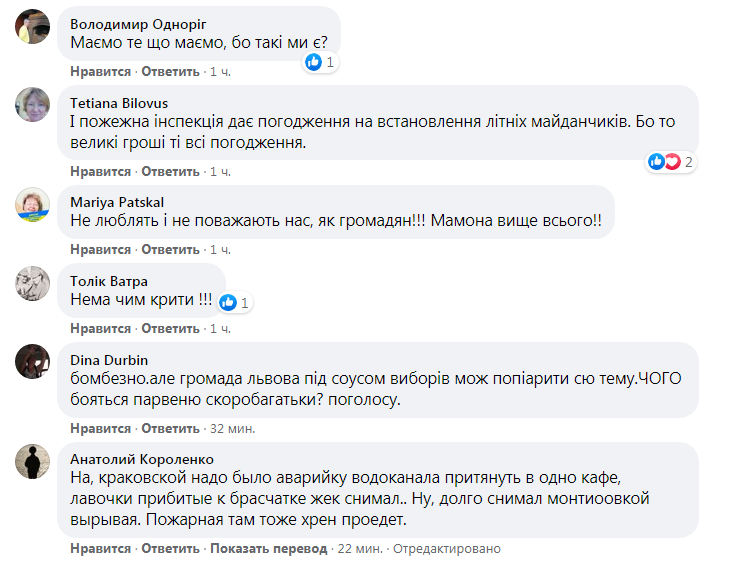Click Ответить under Толік Ватра's comment
The image size is (746, 561).
tap(170, 328)
